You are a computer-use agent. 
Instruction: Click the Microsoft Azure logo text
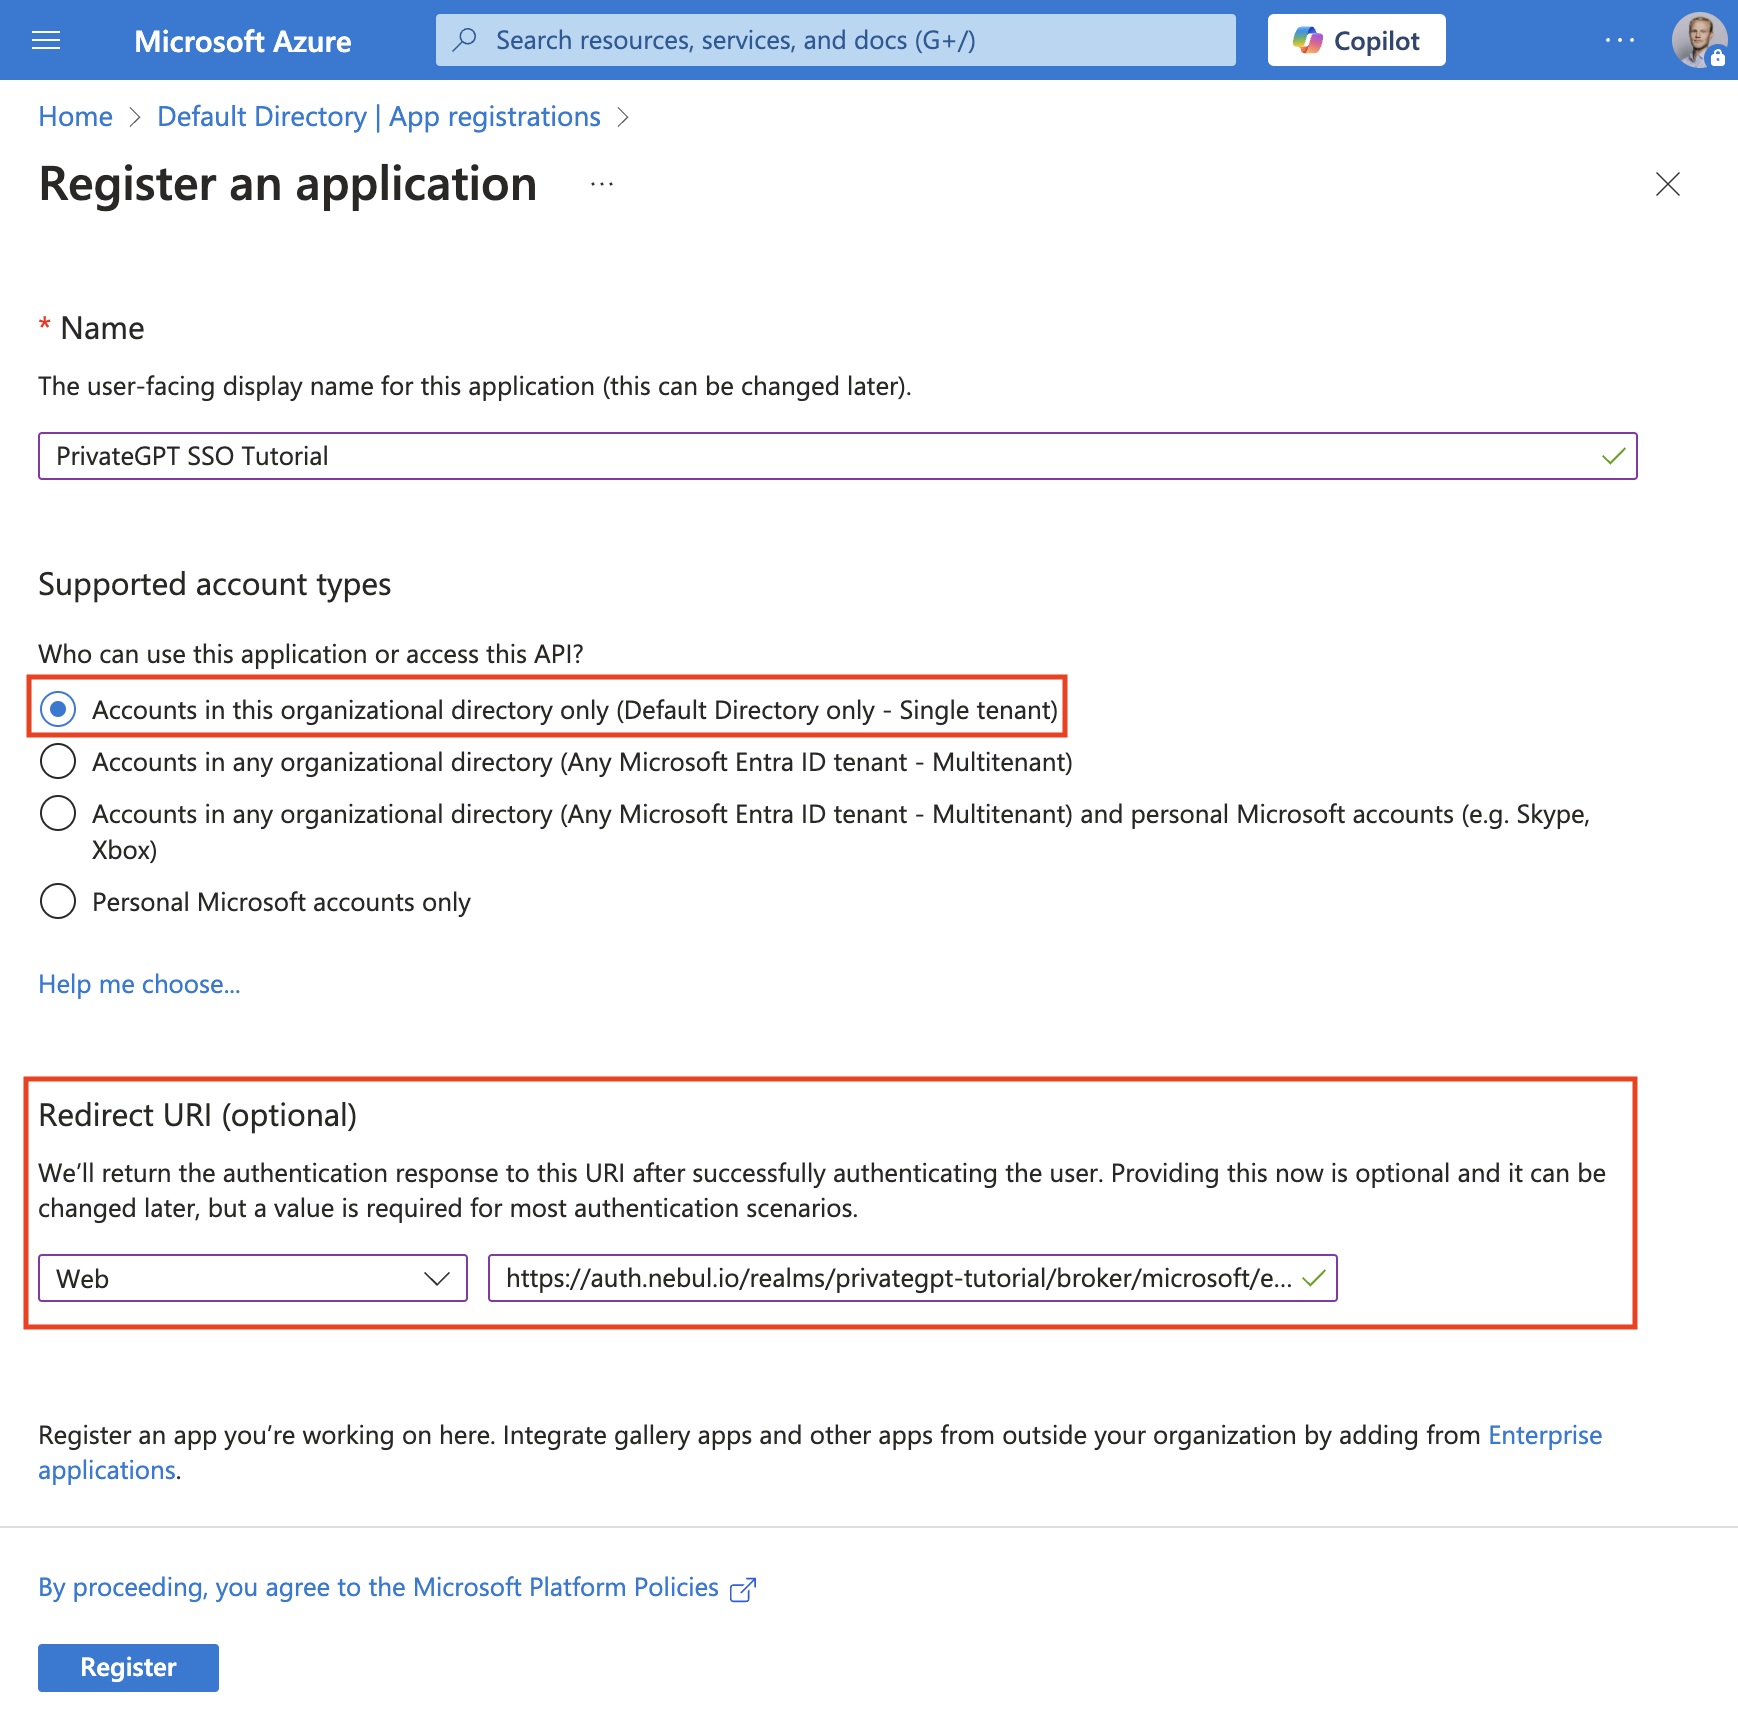coord(242,41)
